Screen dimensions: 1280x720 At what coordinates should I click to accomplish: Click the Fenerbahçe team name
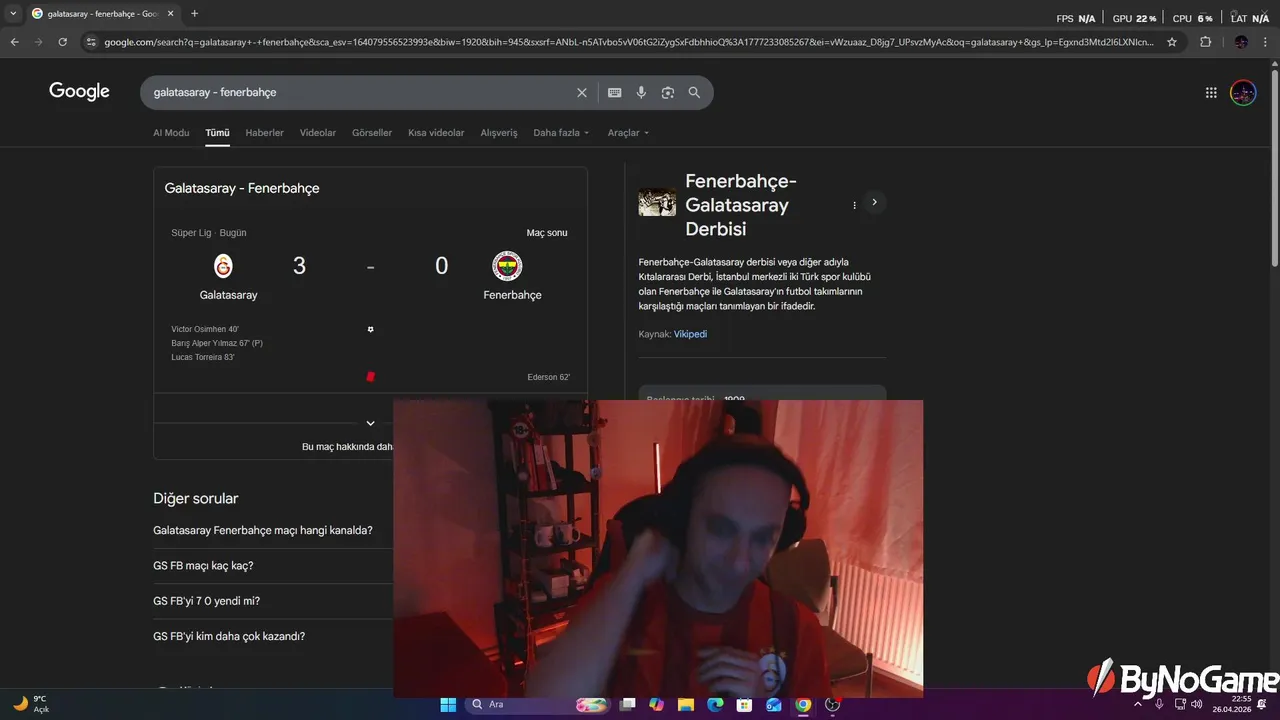click(x=512, y=295)
